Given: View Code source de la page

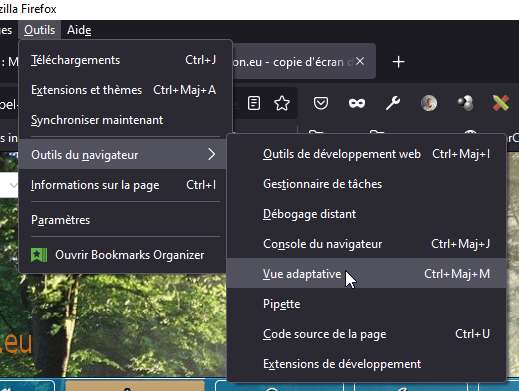Looking at the screenshot, I should click(366, 334).
